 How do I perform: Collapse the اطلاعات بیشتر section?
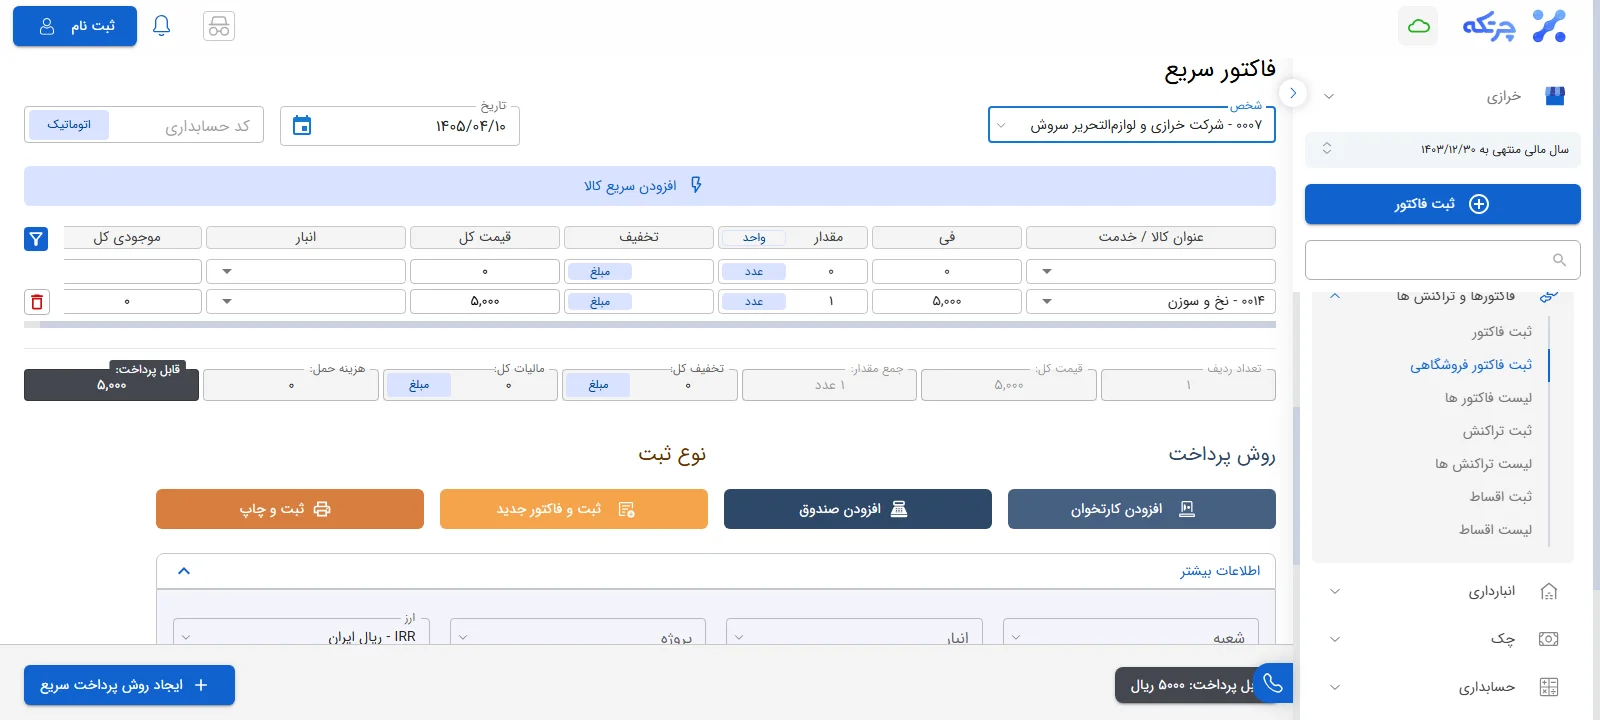click(x=184, y=571)
